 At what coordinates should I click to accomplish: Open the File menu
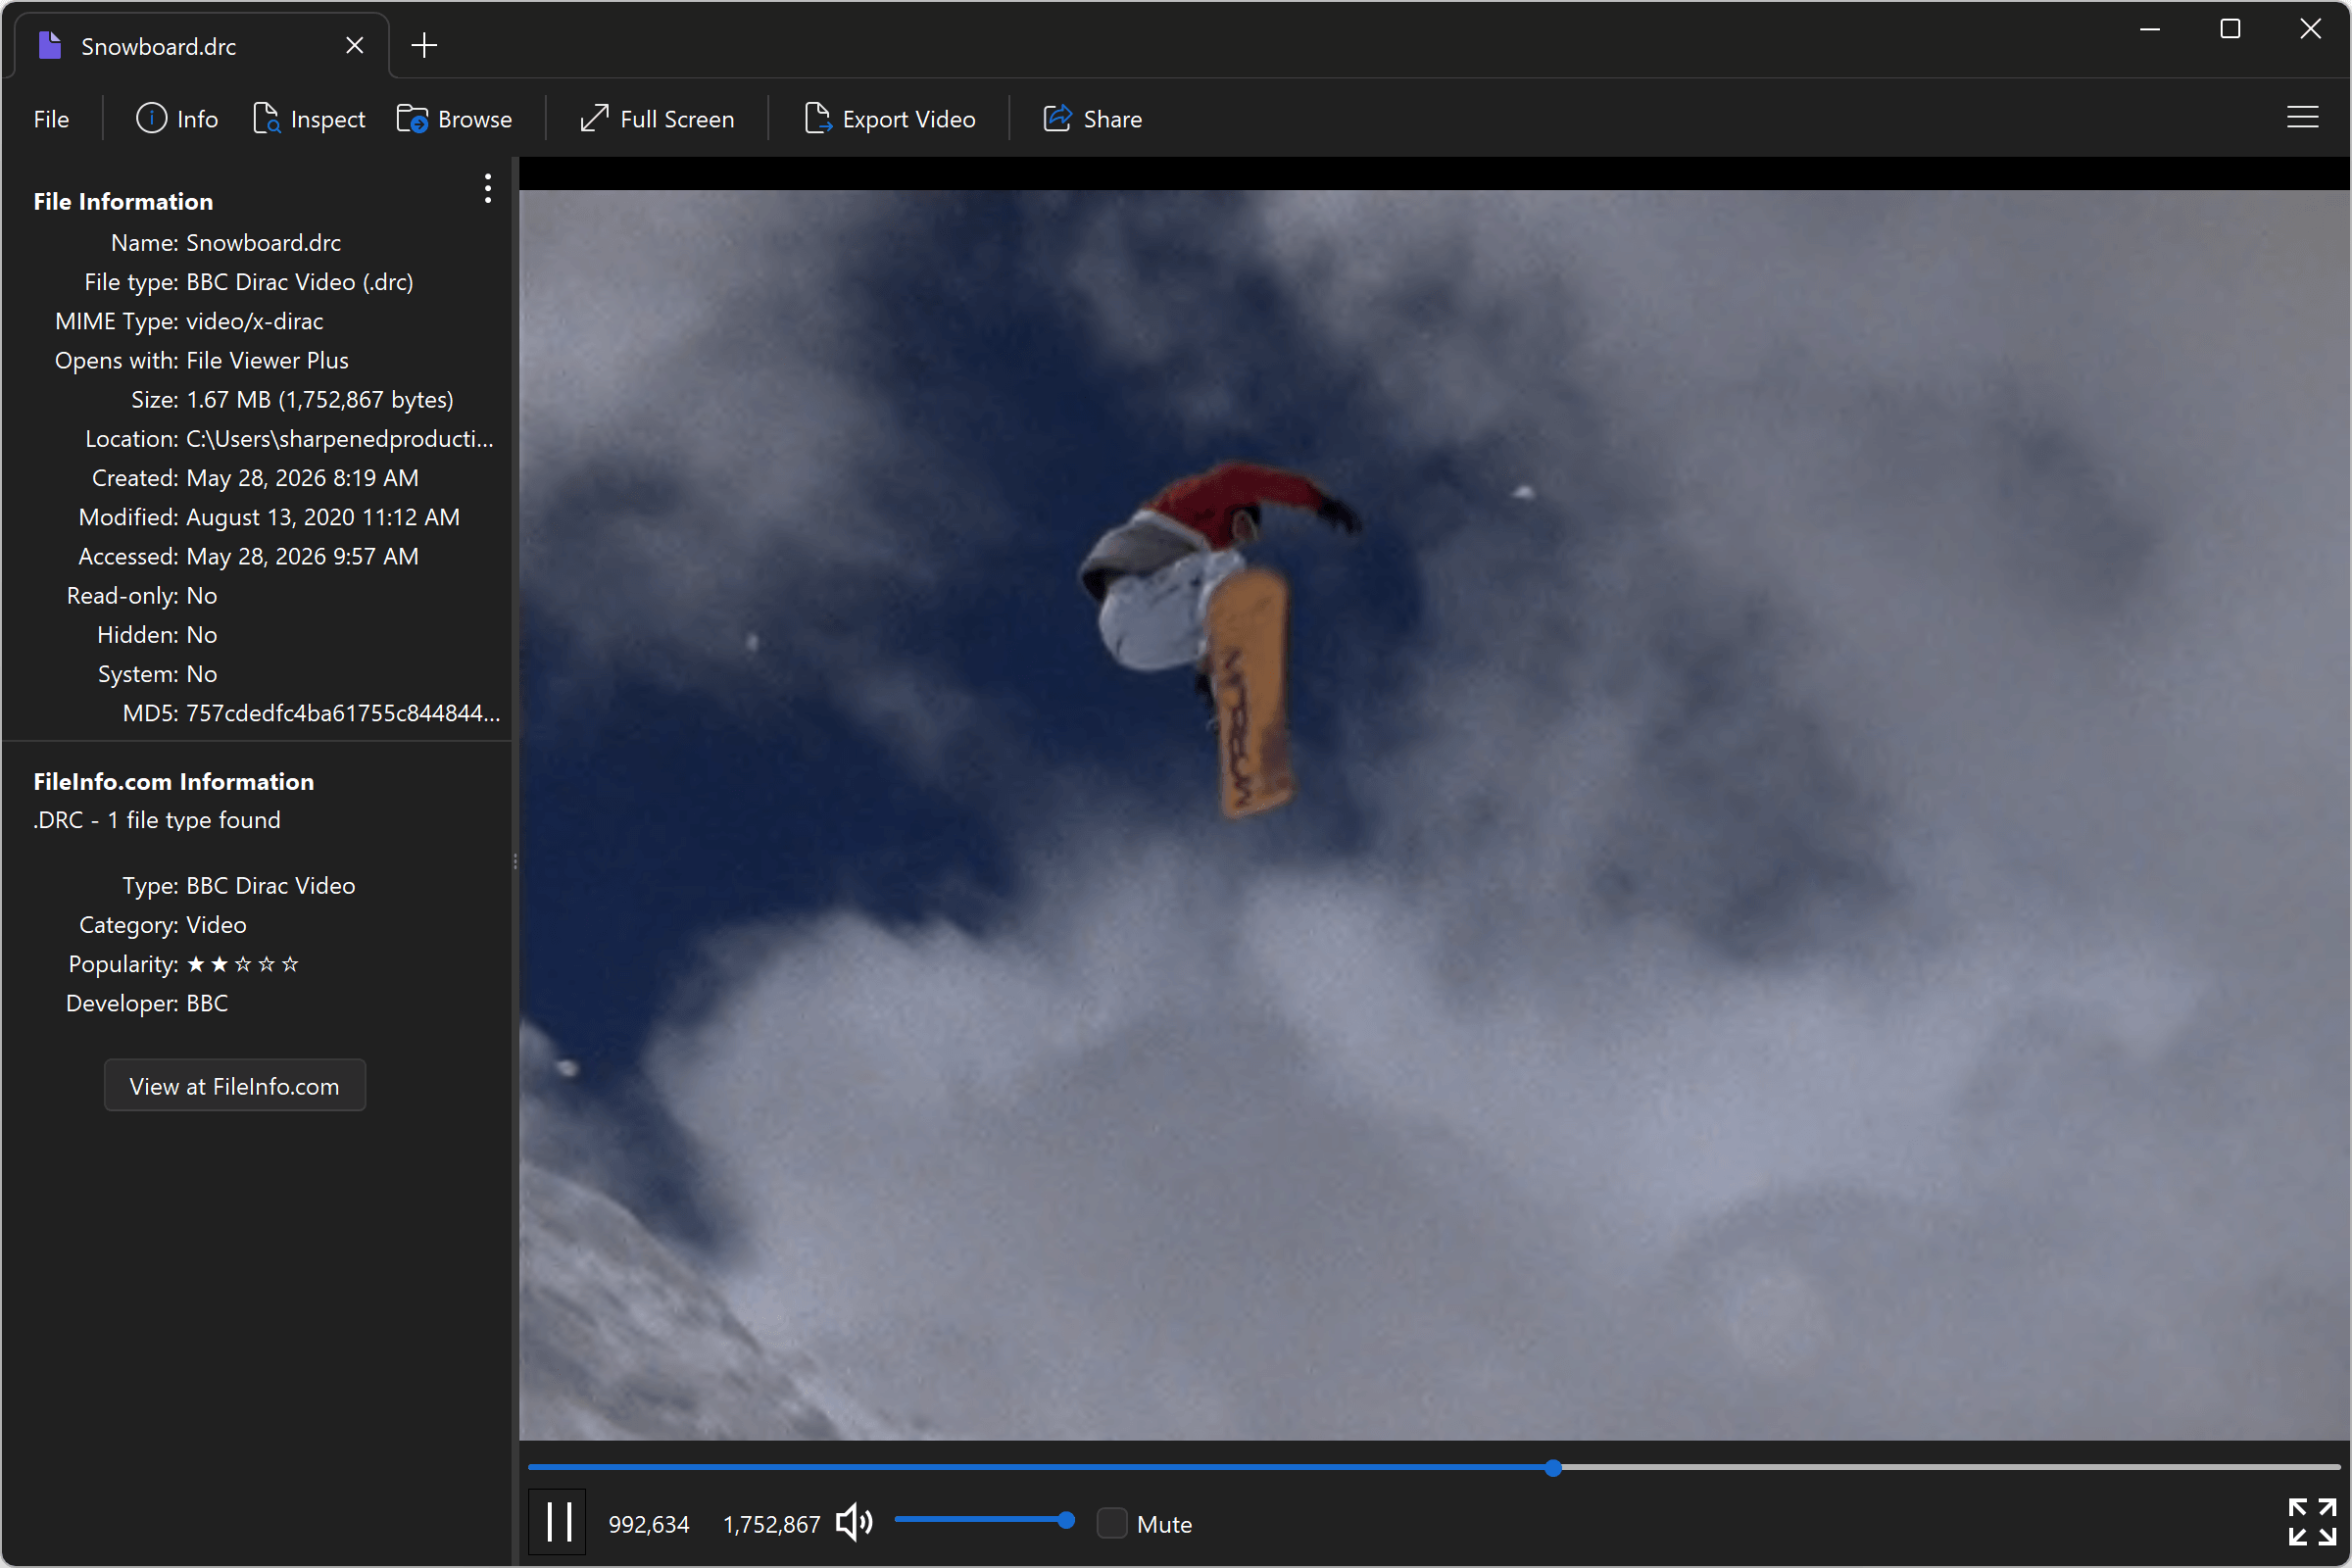tap(51, 119)
